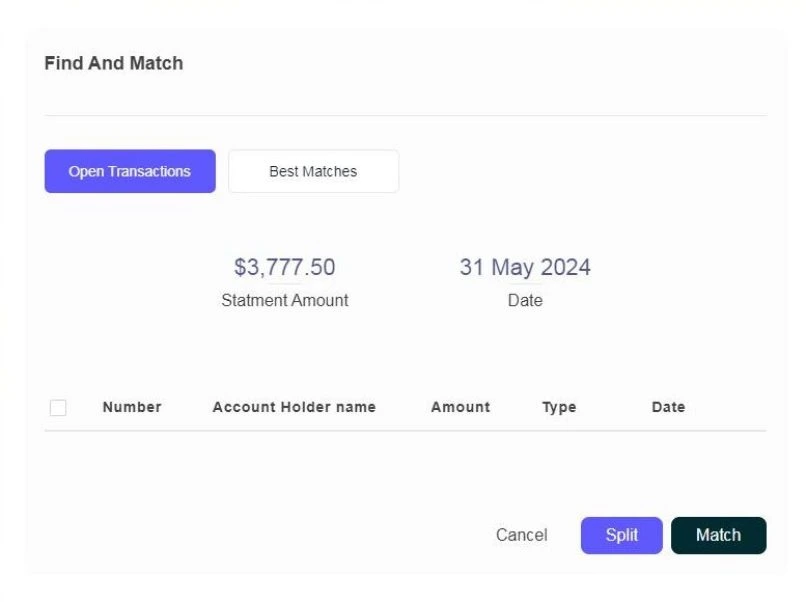Click the Statment Amount label

coord(285,300)
